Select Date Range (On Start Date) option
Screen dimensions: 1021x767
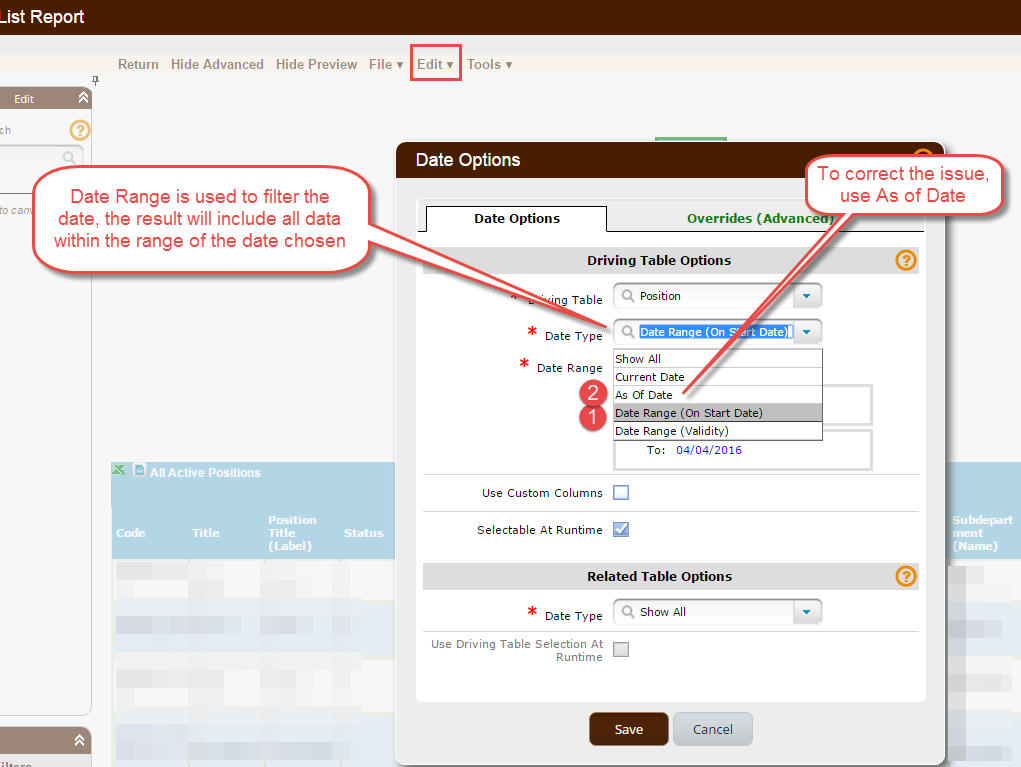718,413
